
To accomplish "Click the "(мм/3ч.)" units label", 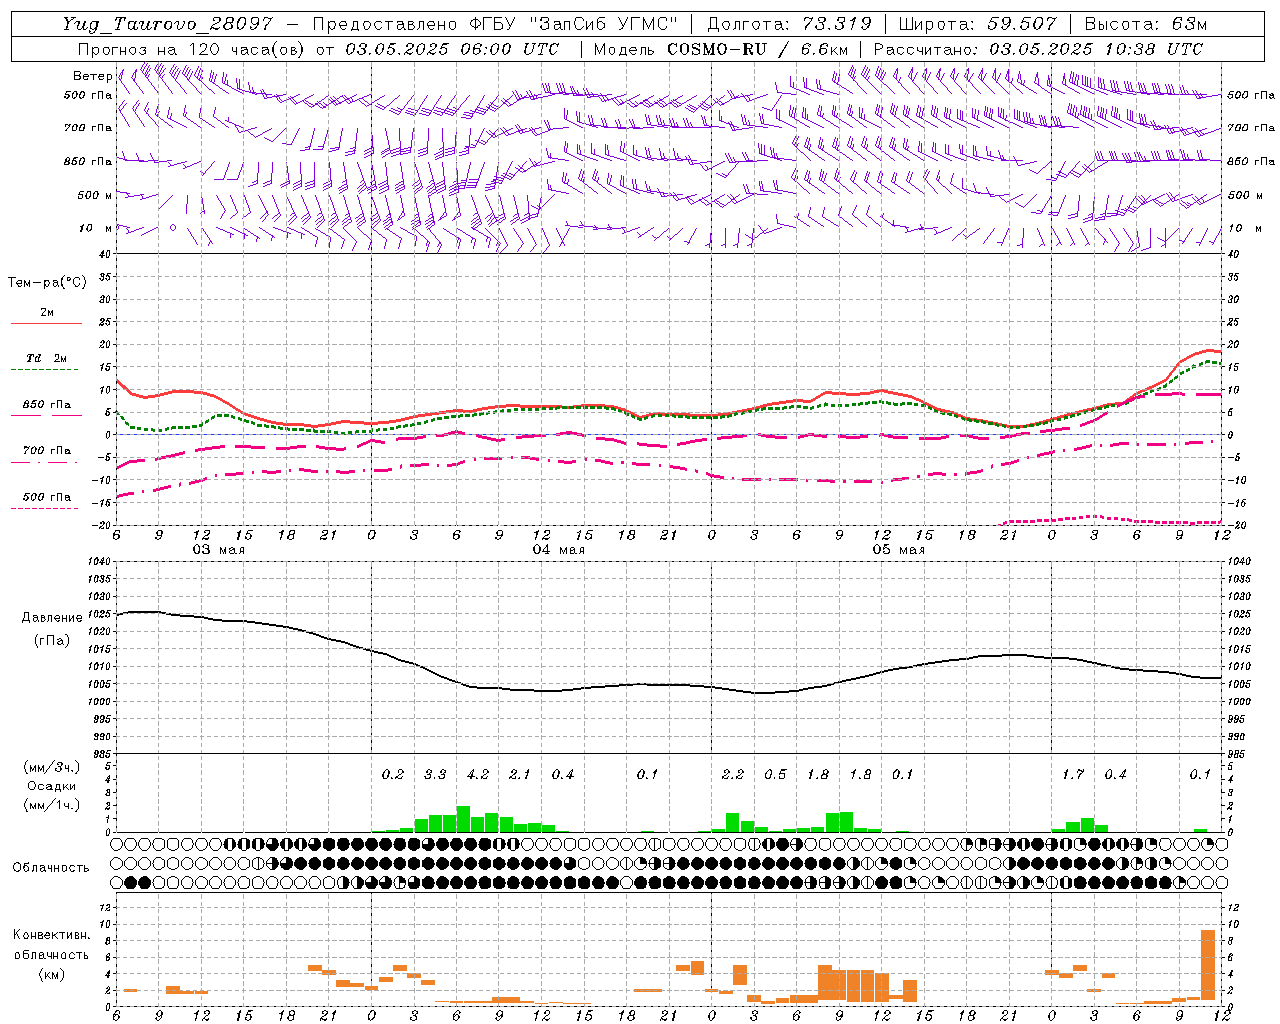I will [x=52, y=767].
